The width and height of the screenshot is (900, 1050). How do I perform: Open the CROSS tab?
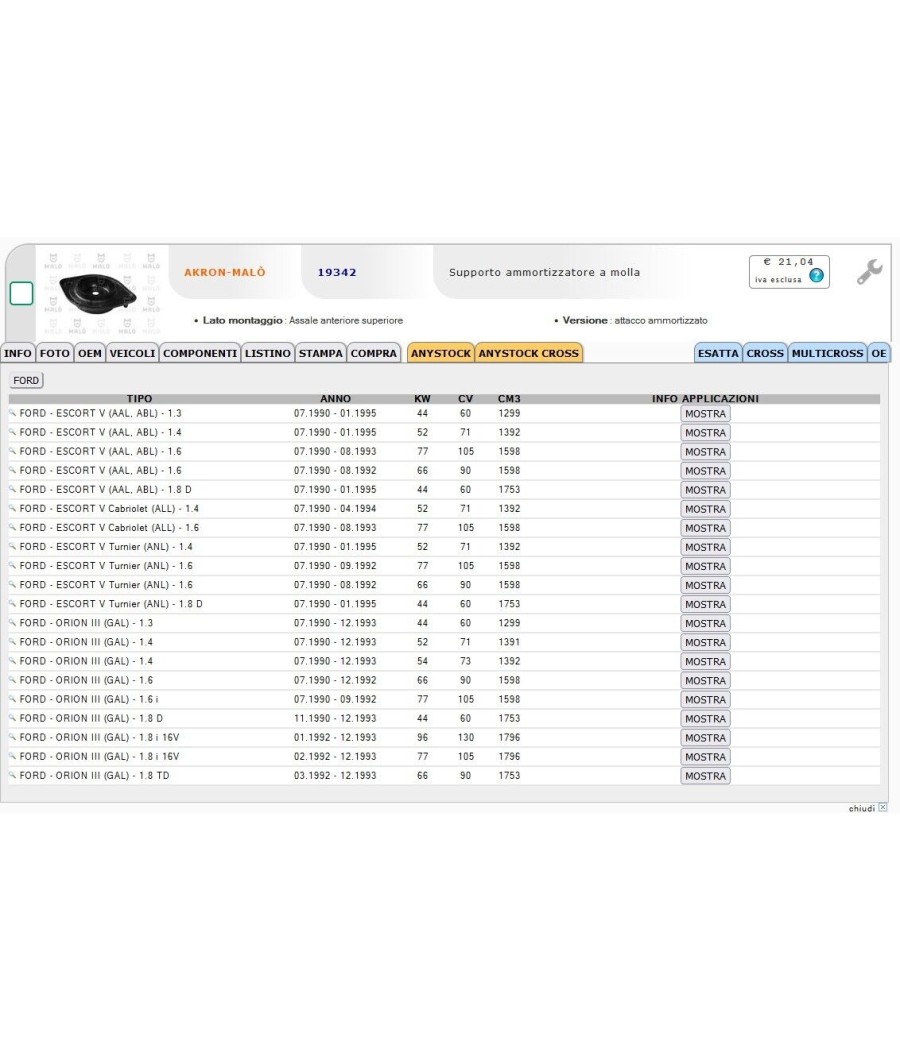point(765,353)
